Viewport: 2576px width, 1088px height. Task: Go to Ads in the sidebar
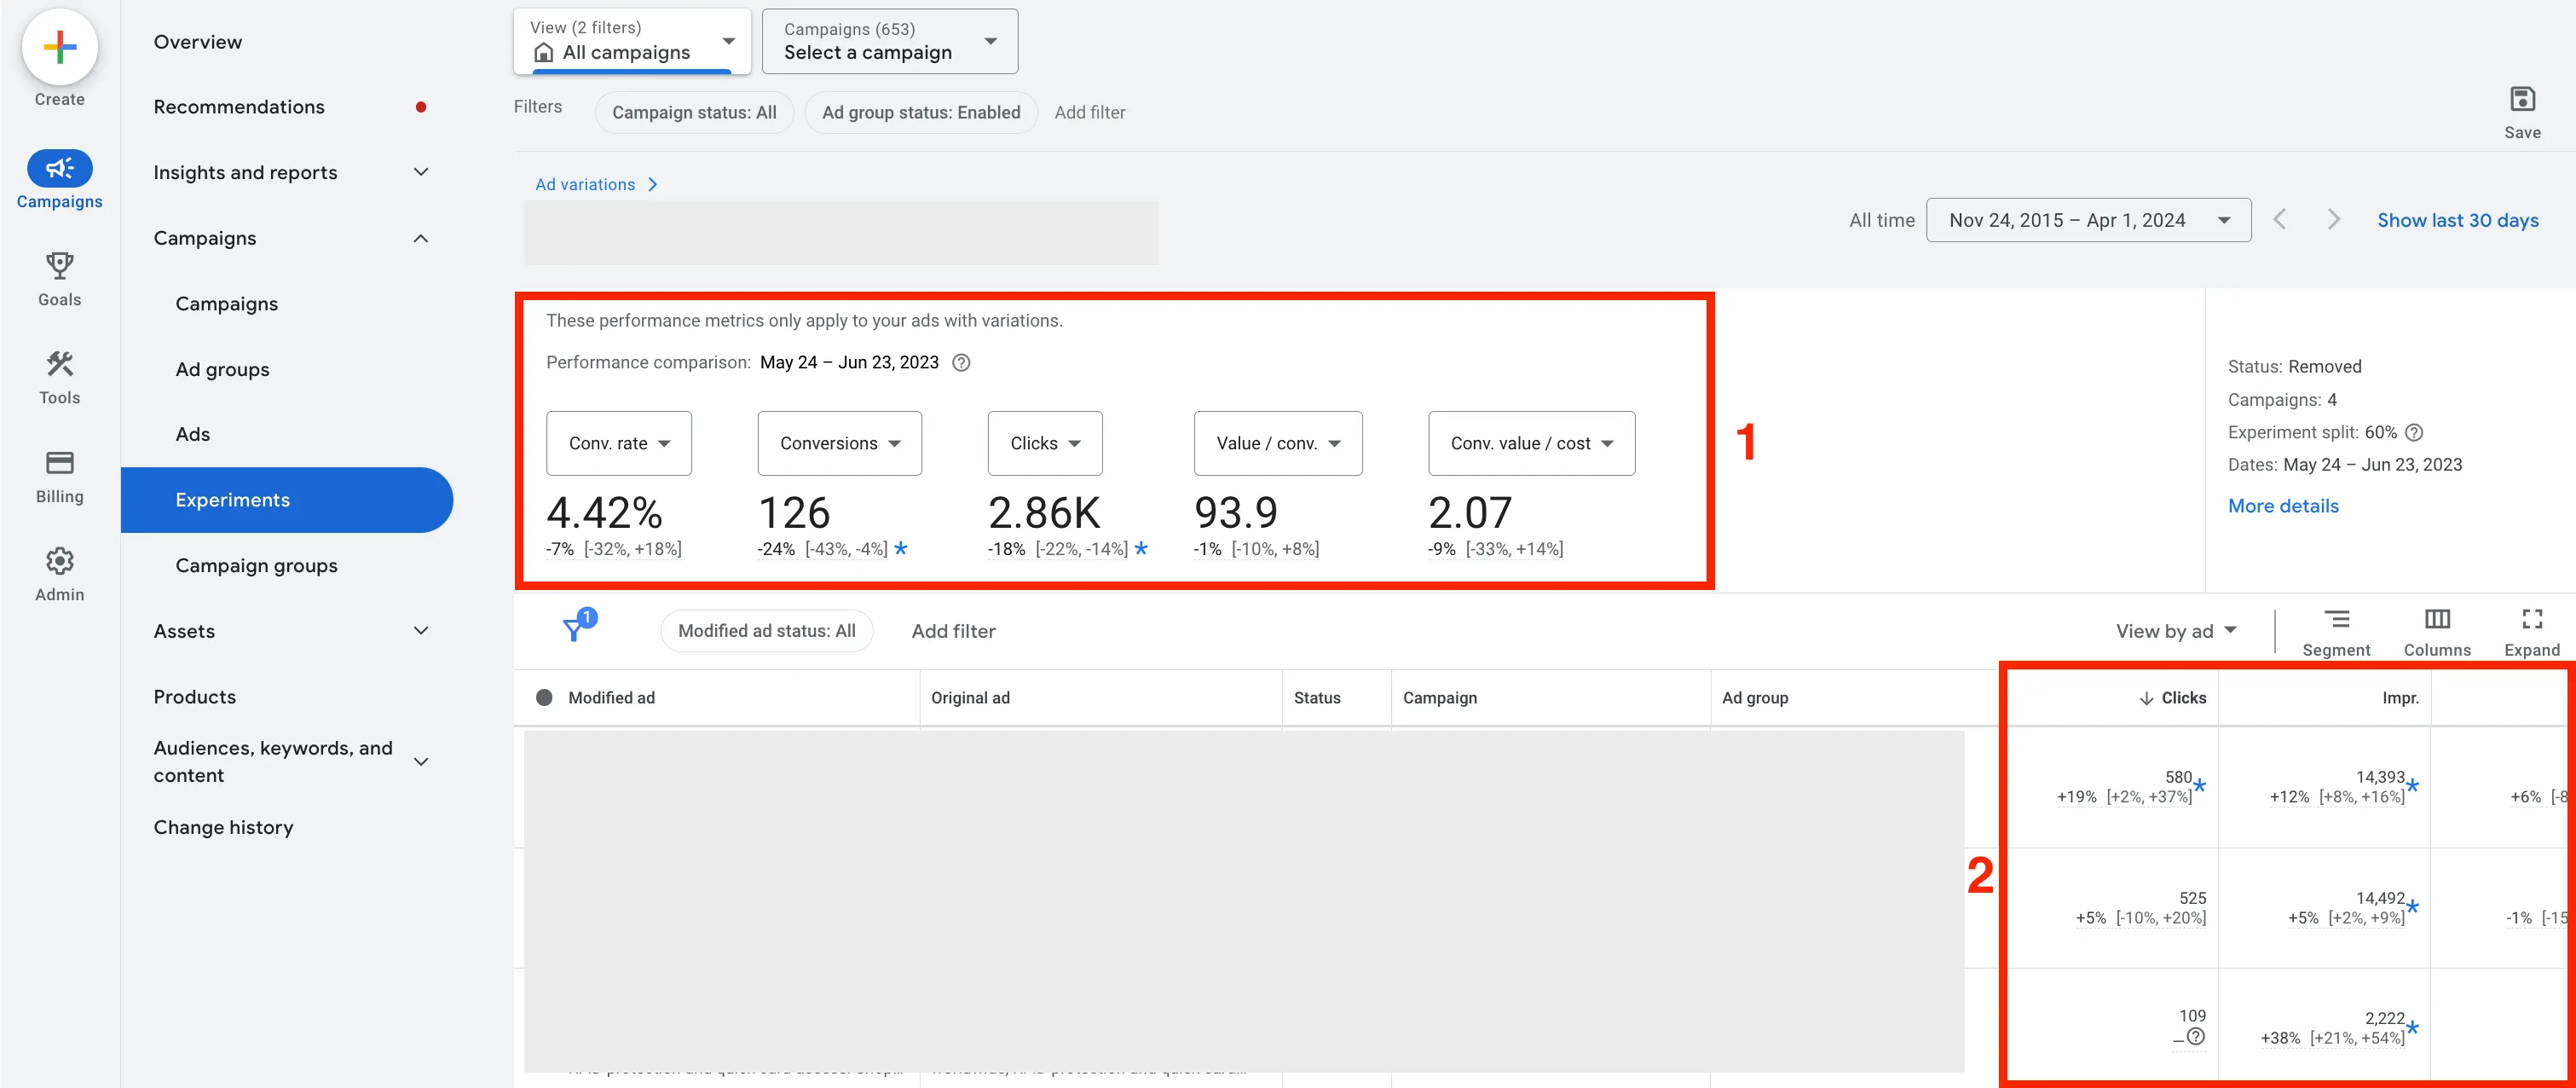pos(193,434)
